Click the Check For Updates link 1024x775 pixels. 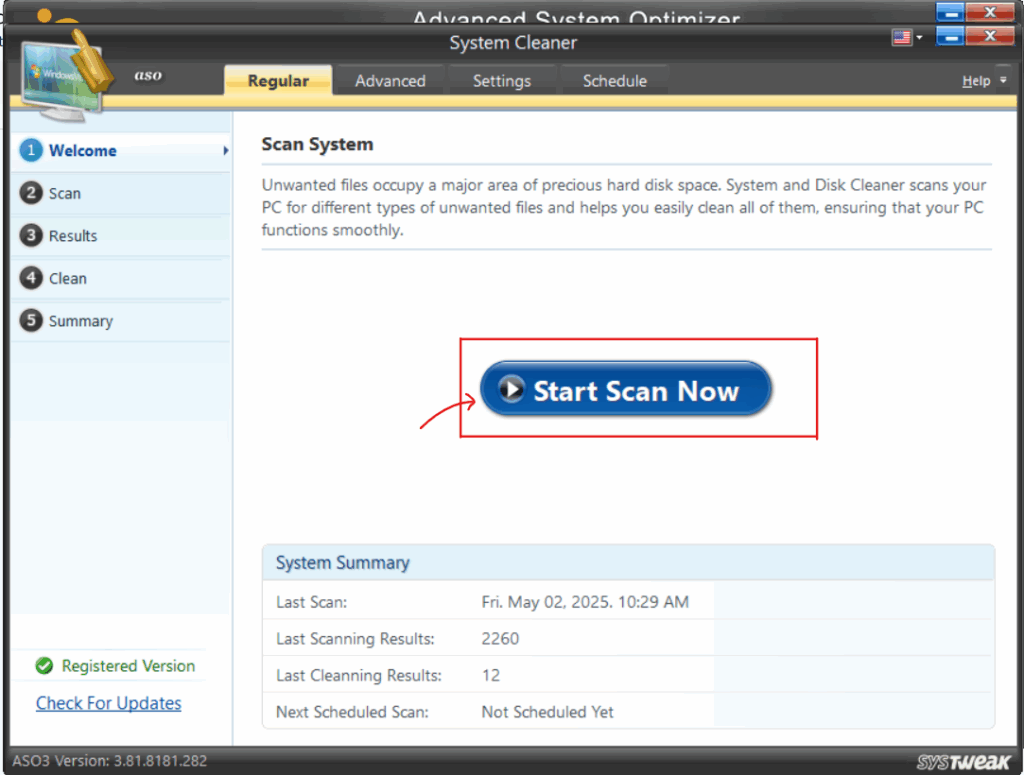click(x=108, y=703)
